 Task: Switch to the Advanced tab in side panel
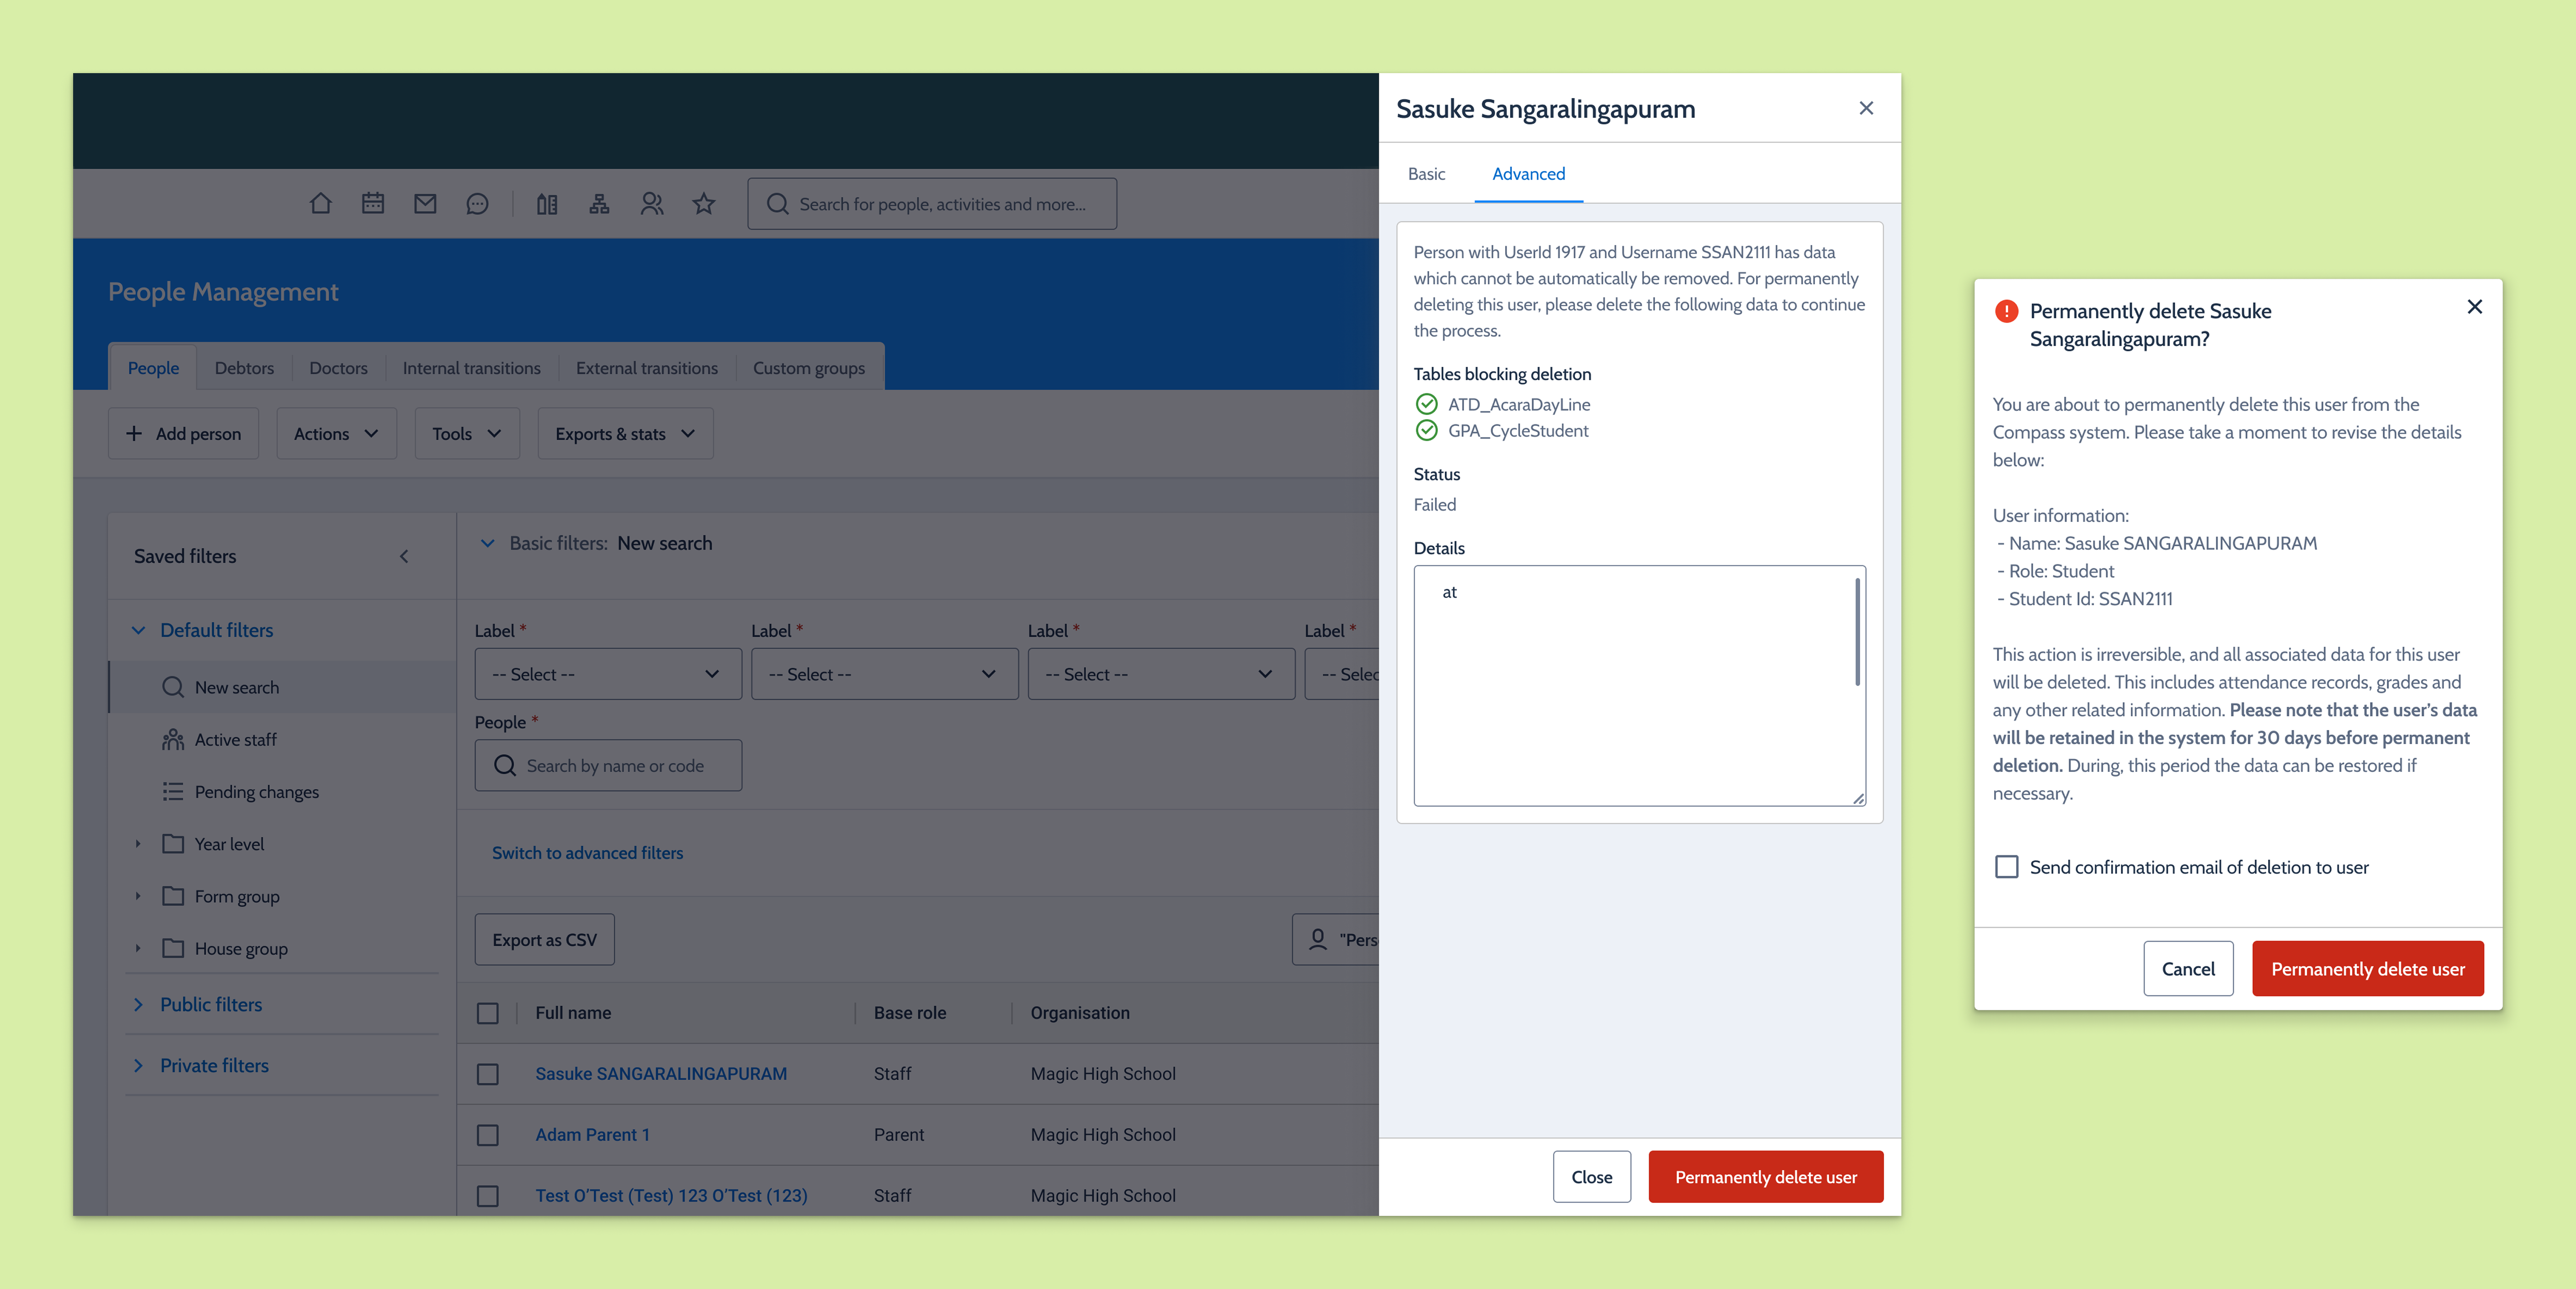pos(1528,174)
